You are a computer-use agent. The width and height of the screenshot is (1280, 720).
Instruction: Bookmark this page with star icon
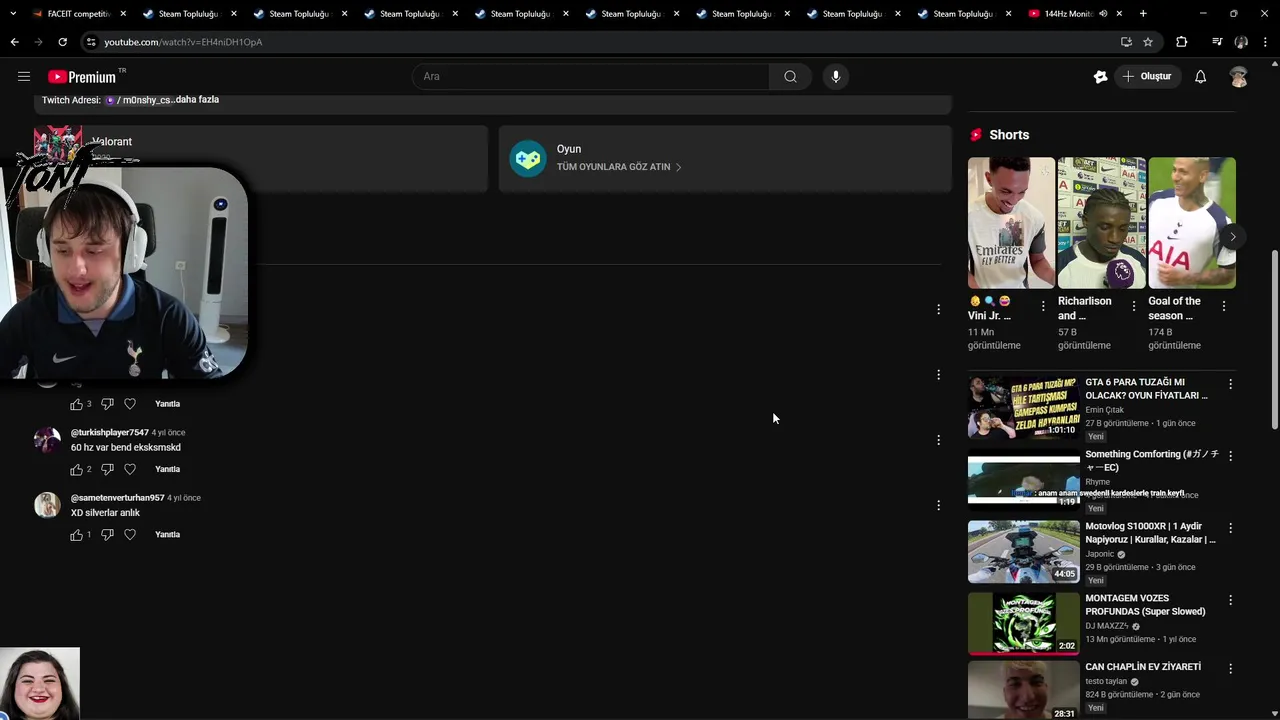click(x=1148, y=42)
